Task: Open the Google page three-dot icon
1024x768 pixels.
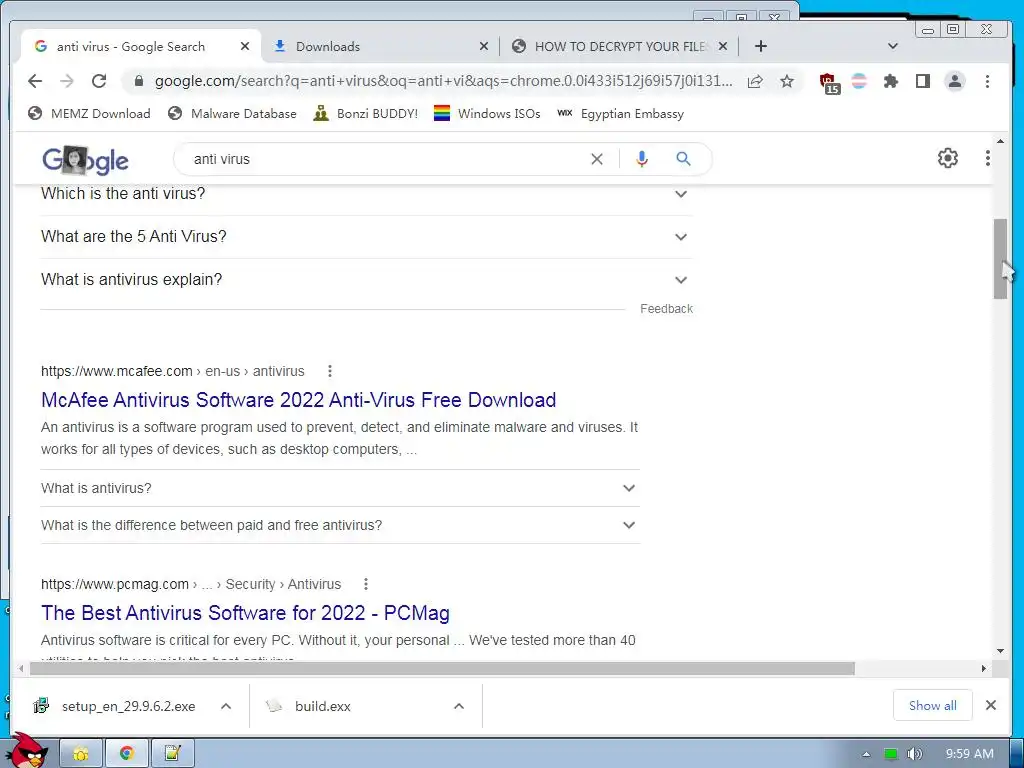Action: click(x=987, y=158)
